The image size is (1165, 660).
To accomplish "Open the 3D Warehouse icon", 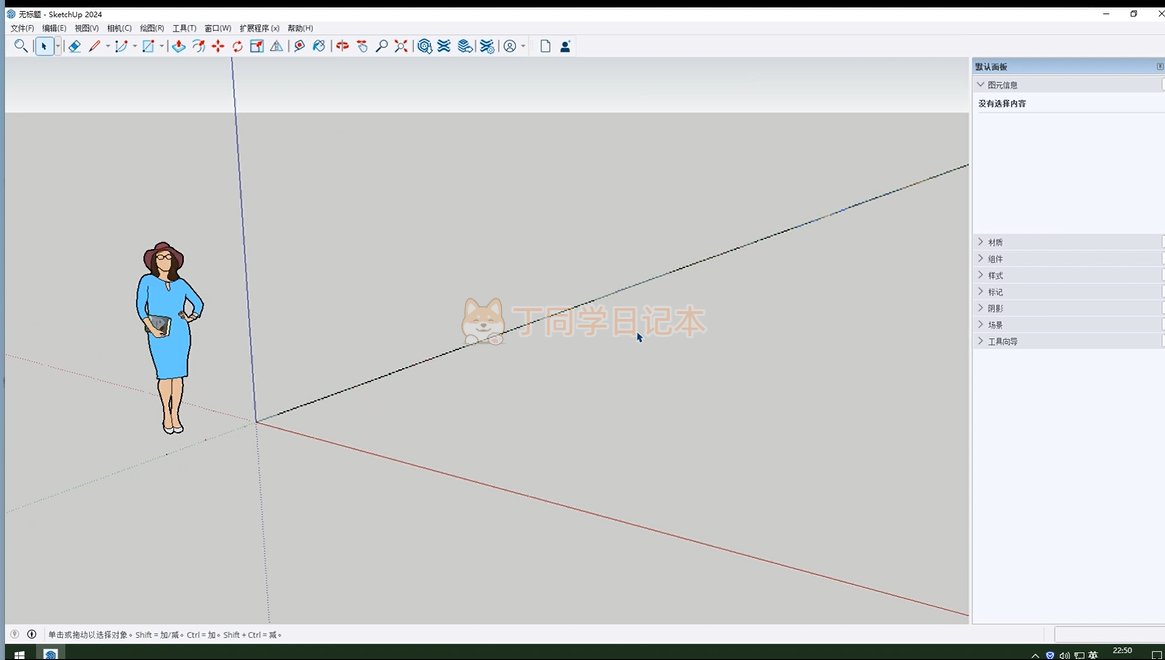I will click(x=425, y=46).
